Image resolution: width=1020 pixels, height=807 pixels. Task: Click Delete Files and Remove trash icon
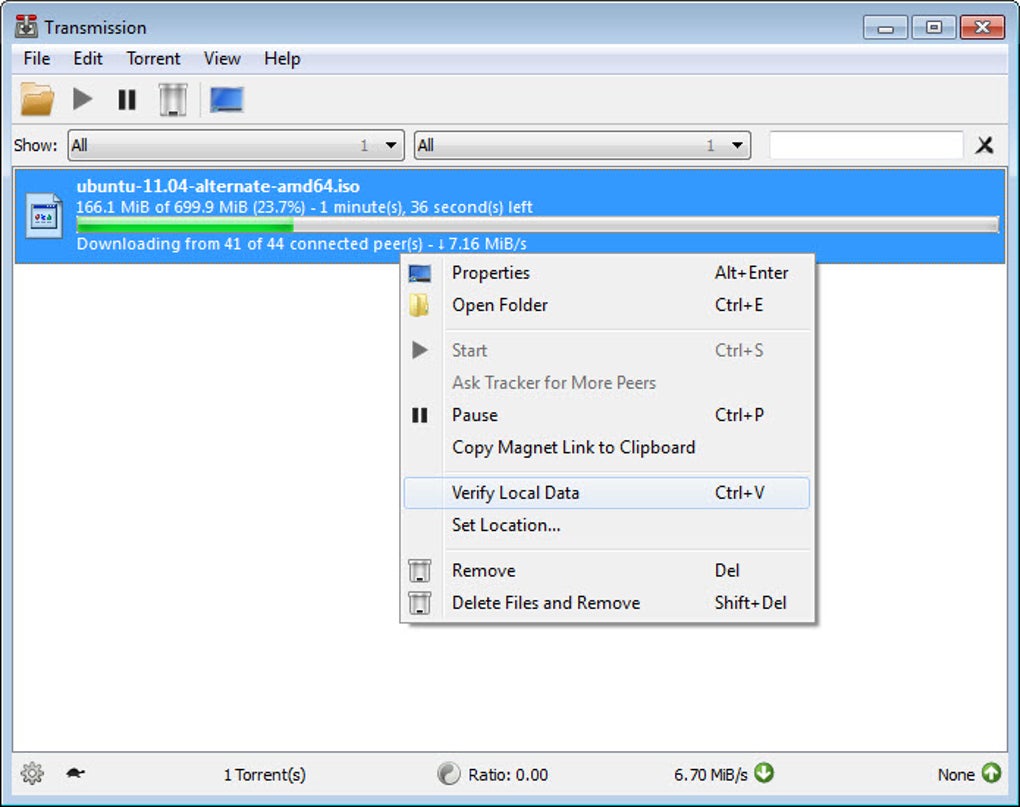(420, 603)
